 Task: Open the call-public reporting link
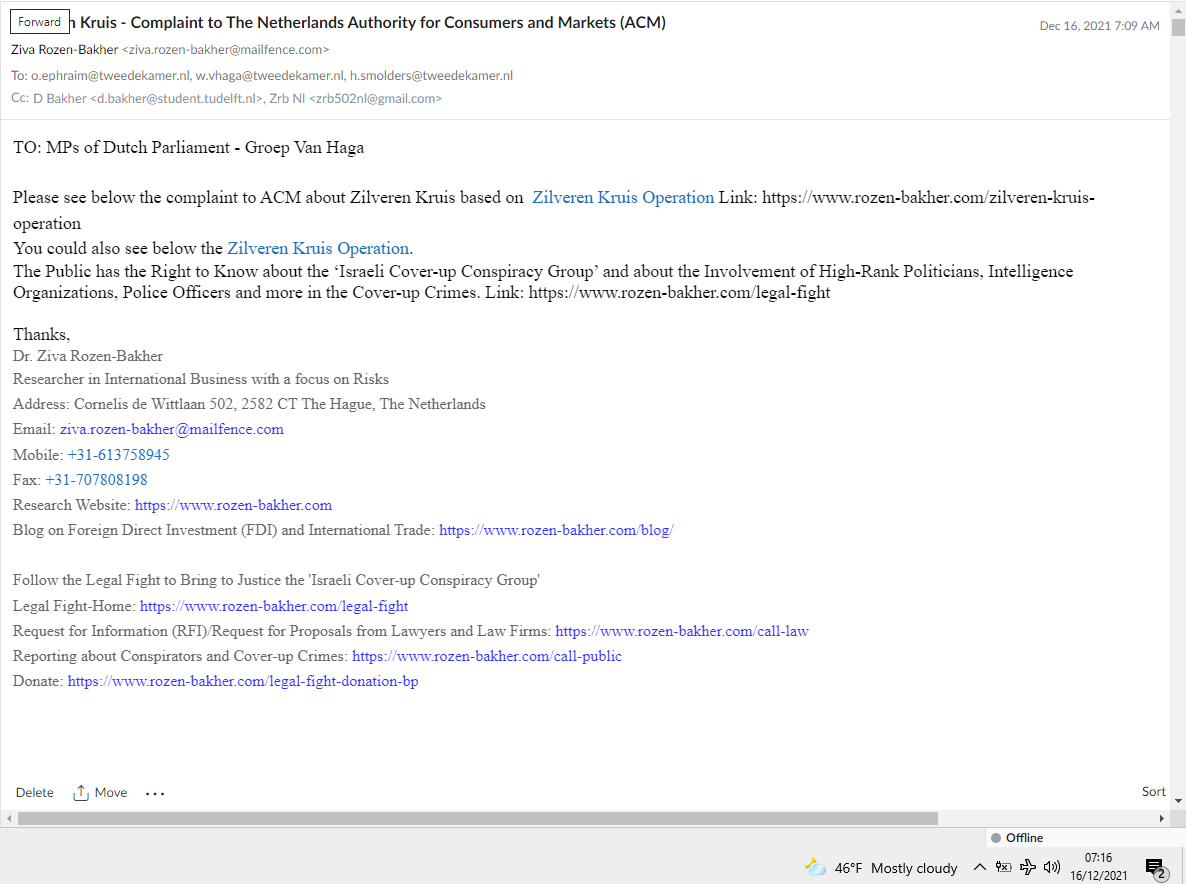(487, 656)
